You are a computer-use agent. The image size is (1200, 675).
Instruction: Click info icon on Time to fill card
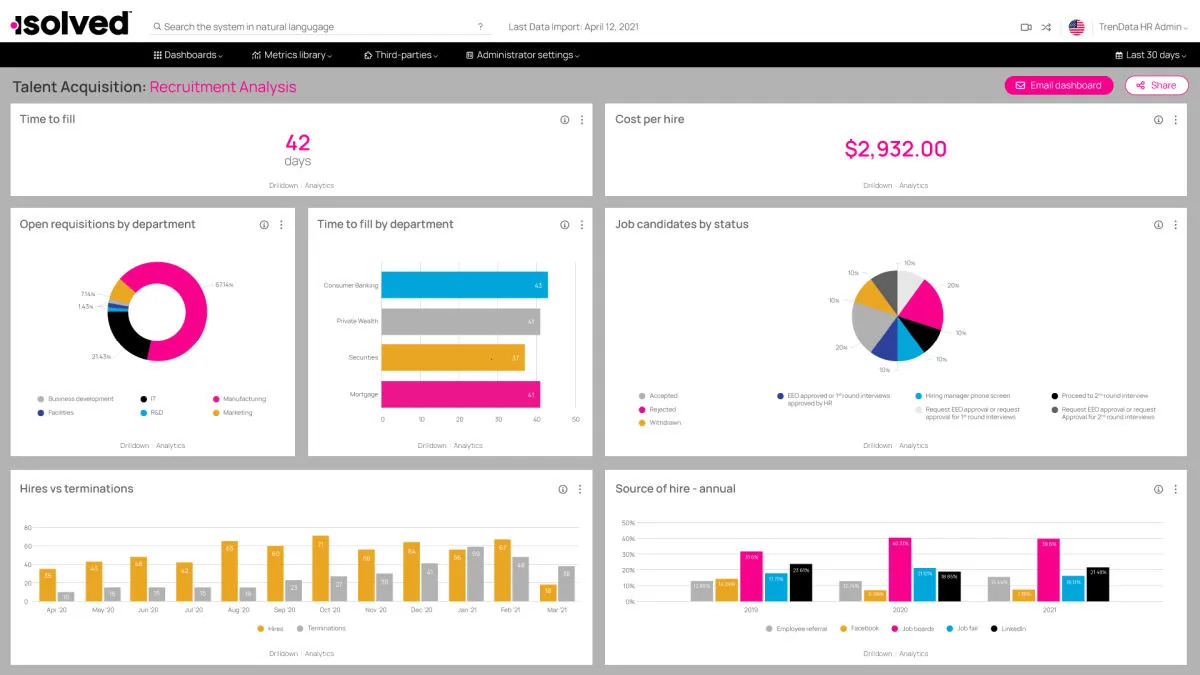[x=564, y=120]
